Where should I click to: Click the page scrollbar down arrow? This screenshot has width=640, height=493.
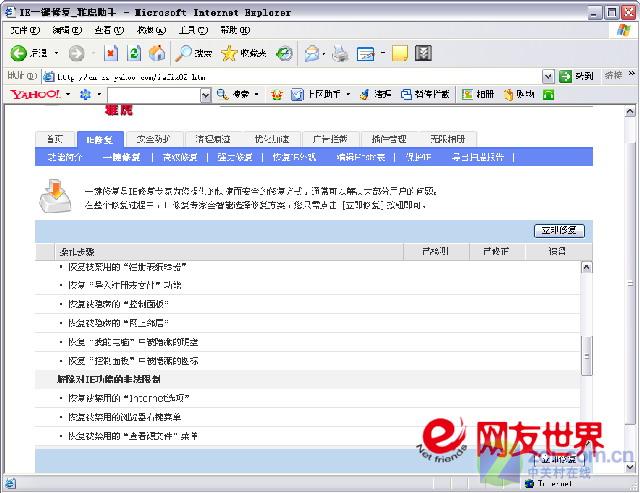tap(630, 467)
